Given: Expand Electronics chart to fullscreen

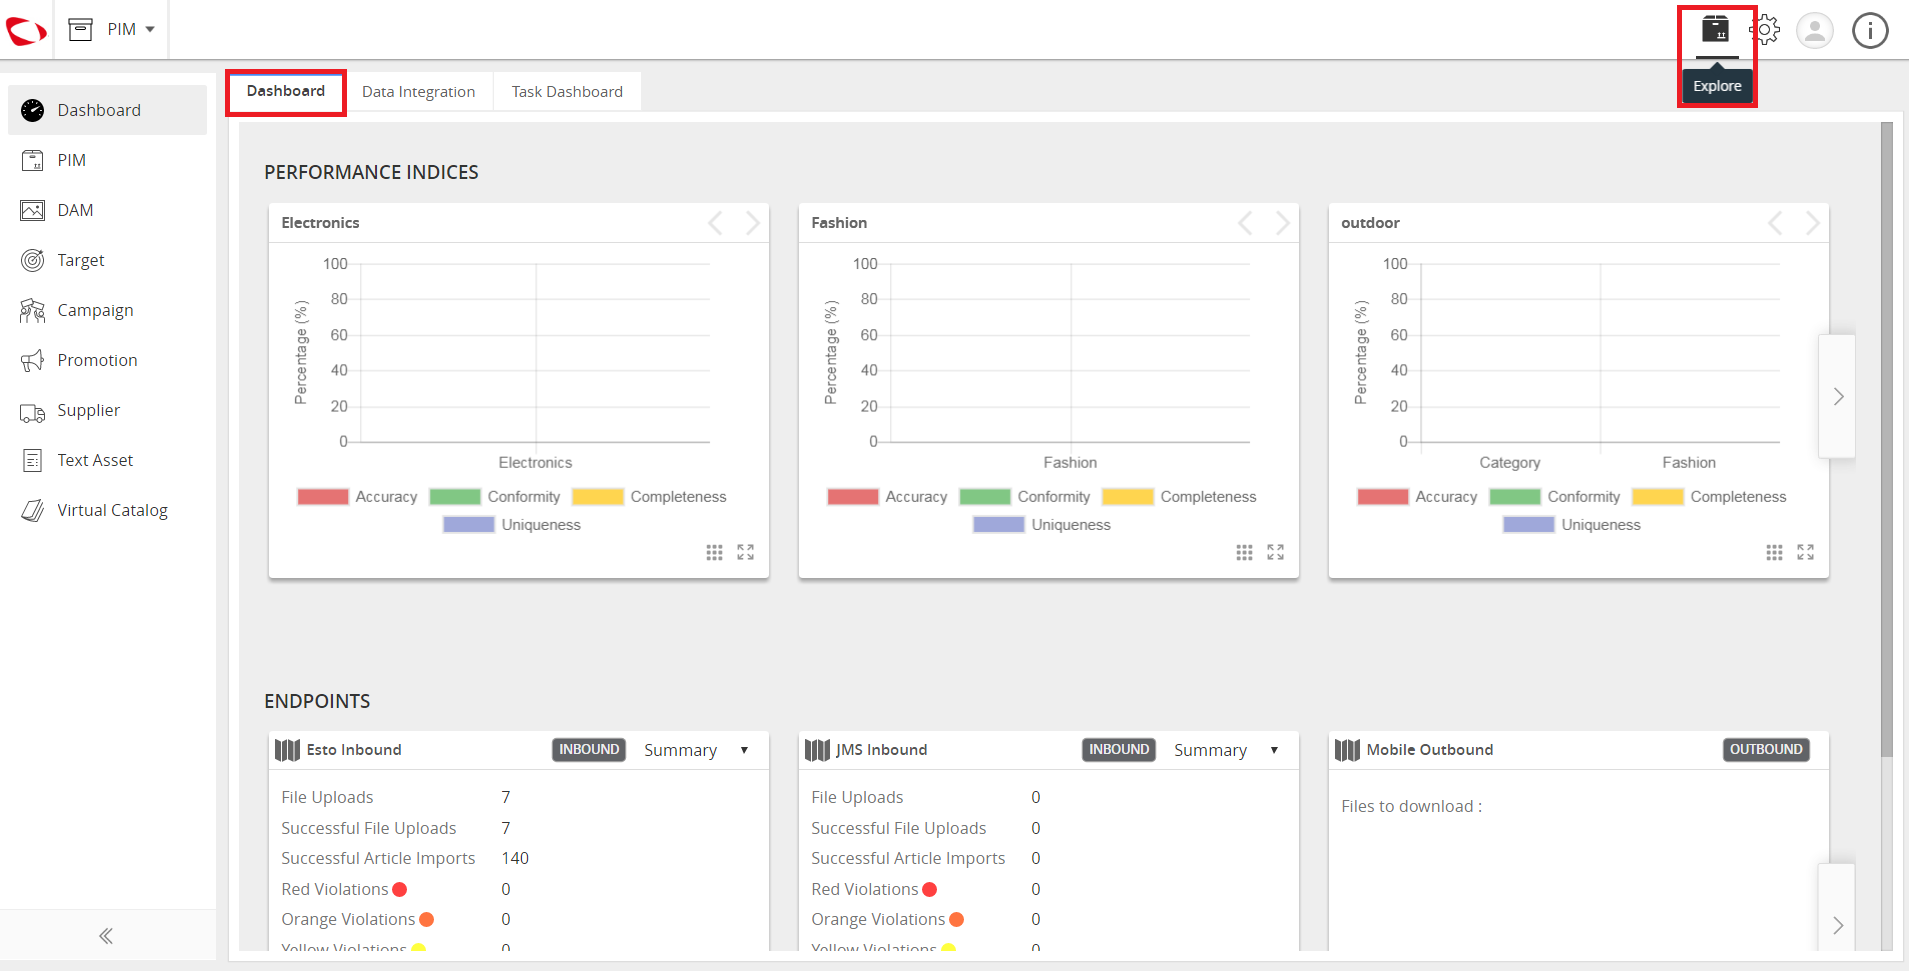Looking at the screenshot, I should tap(746, 552).
